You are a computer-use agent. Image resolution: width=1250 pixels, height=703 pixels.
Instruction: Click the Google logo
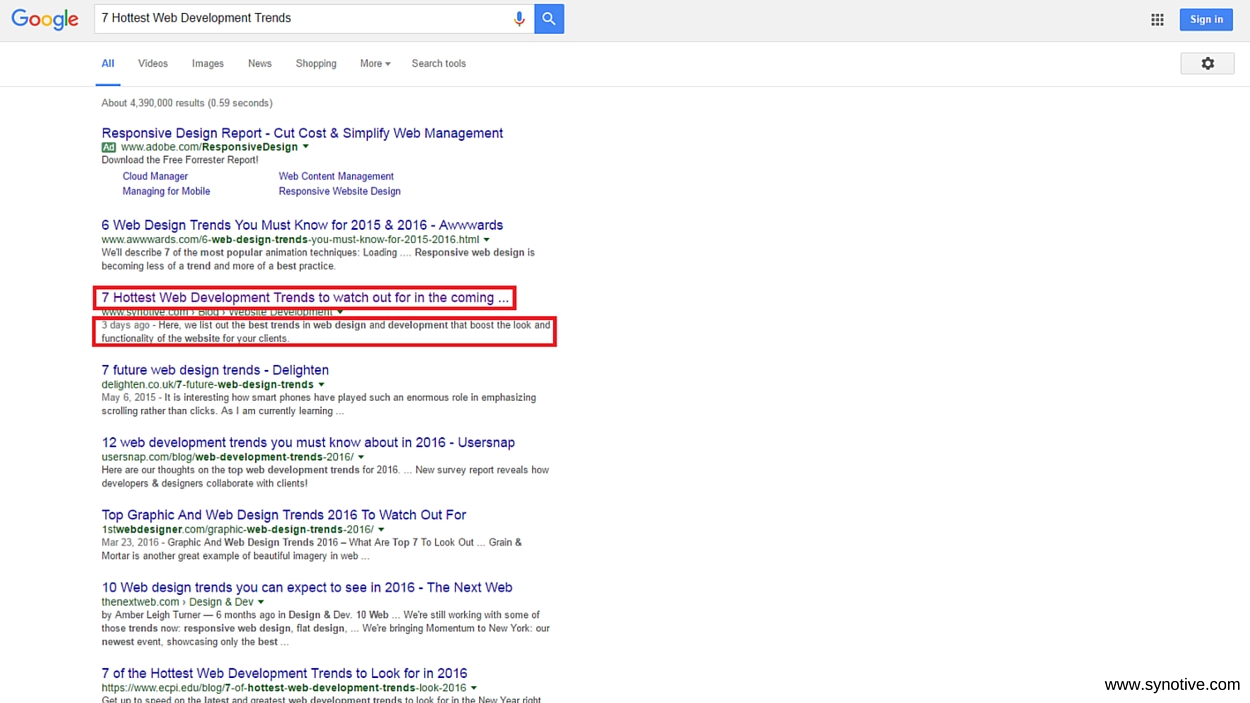[x=45, y=20]
